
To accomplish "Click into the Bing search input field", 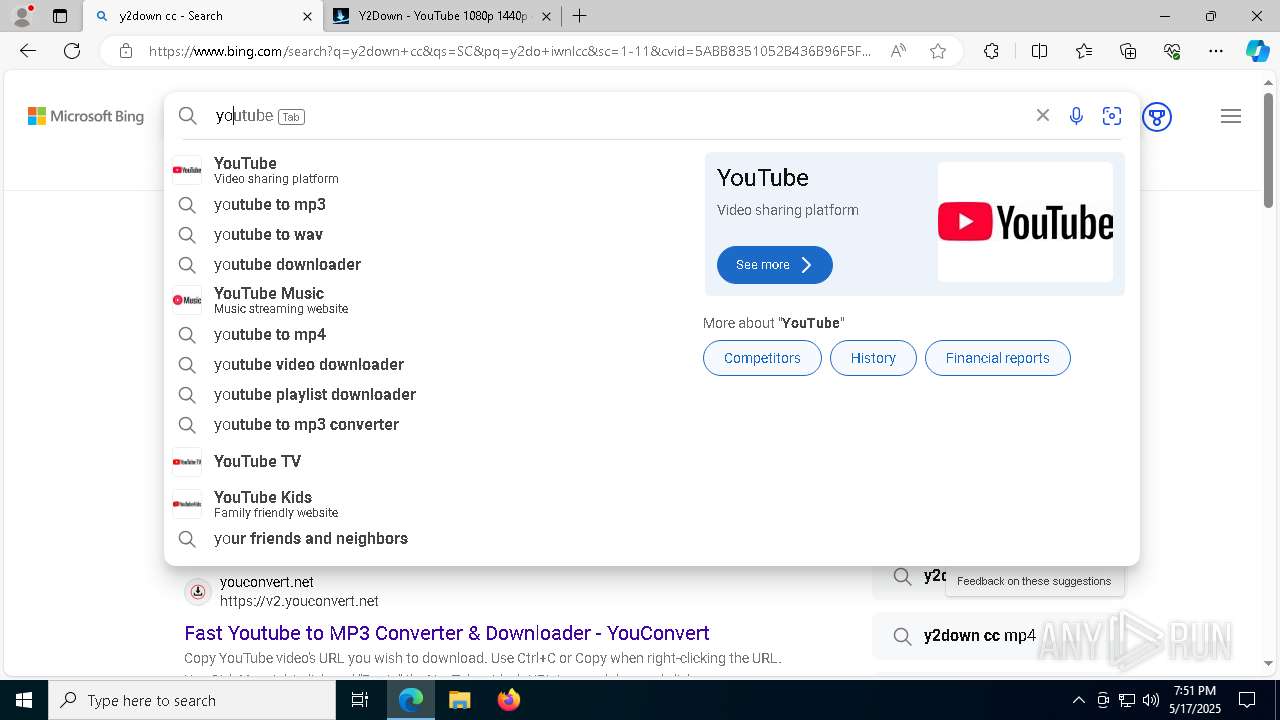I will (x=620, y=116).
